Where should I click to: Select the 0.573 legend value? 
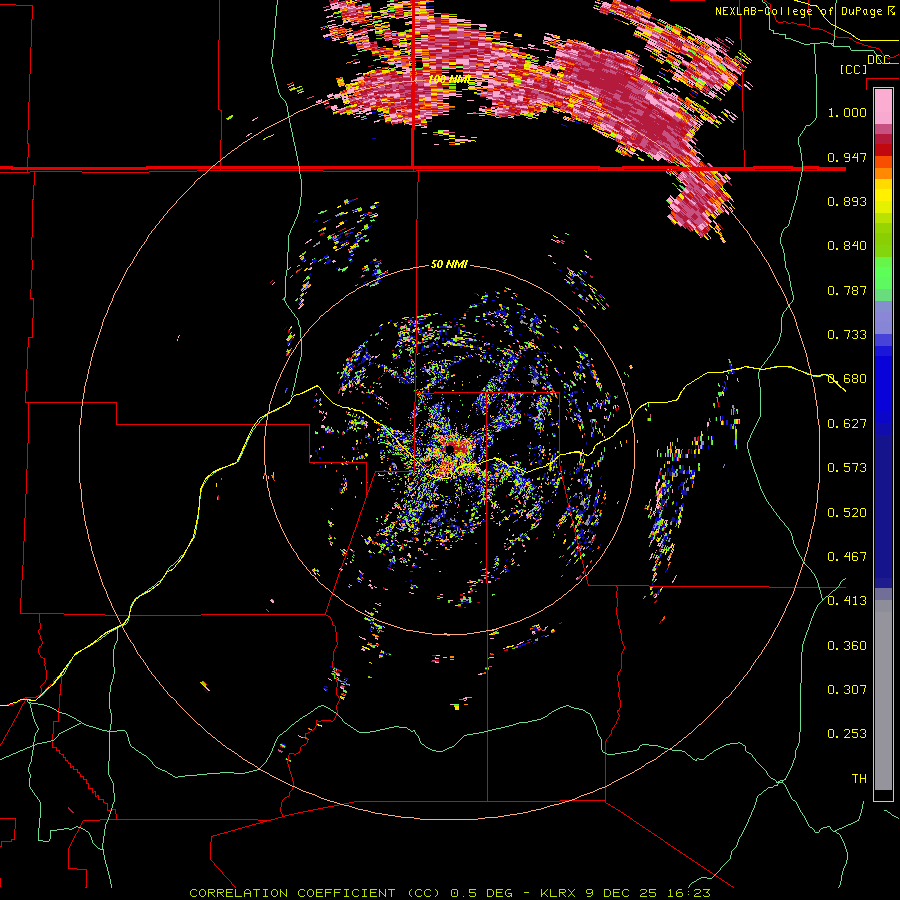[847, 468]
